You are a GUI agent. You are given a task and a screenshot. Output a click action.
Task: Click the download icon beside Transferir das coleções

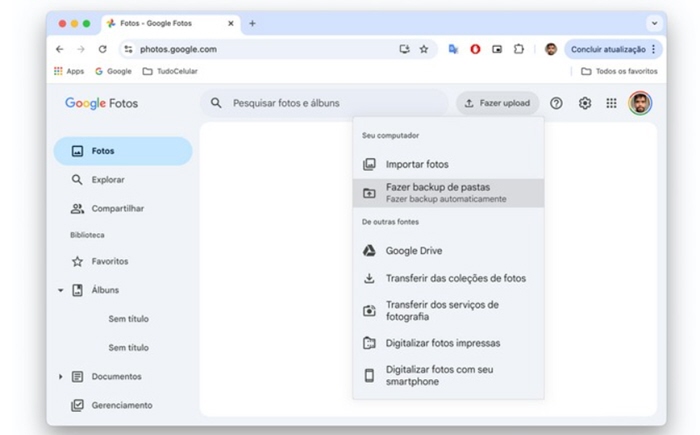(x=369, y=278)
